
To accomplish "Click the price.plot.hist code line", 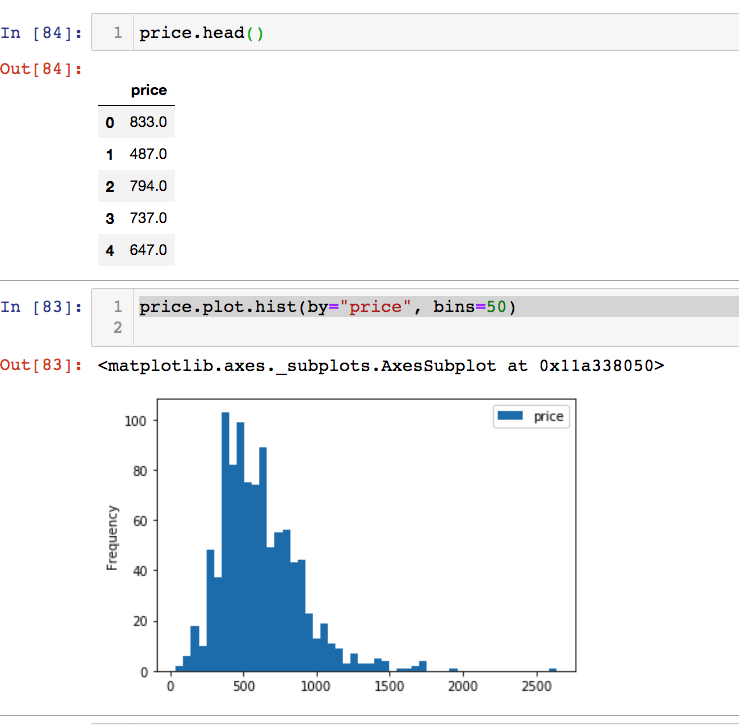I will (x=328, y=307).
